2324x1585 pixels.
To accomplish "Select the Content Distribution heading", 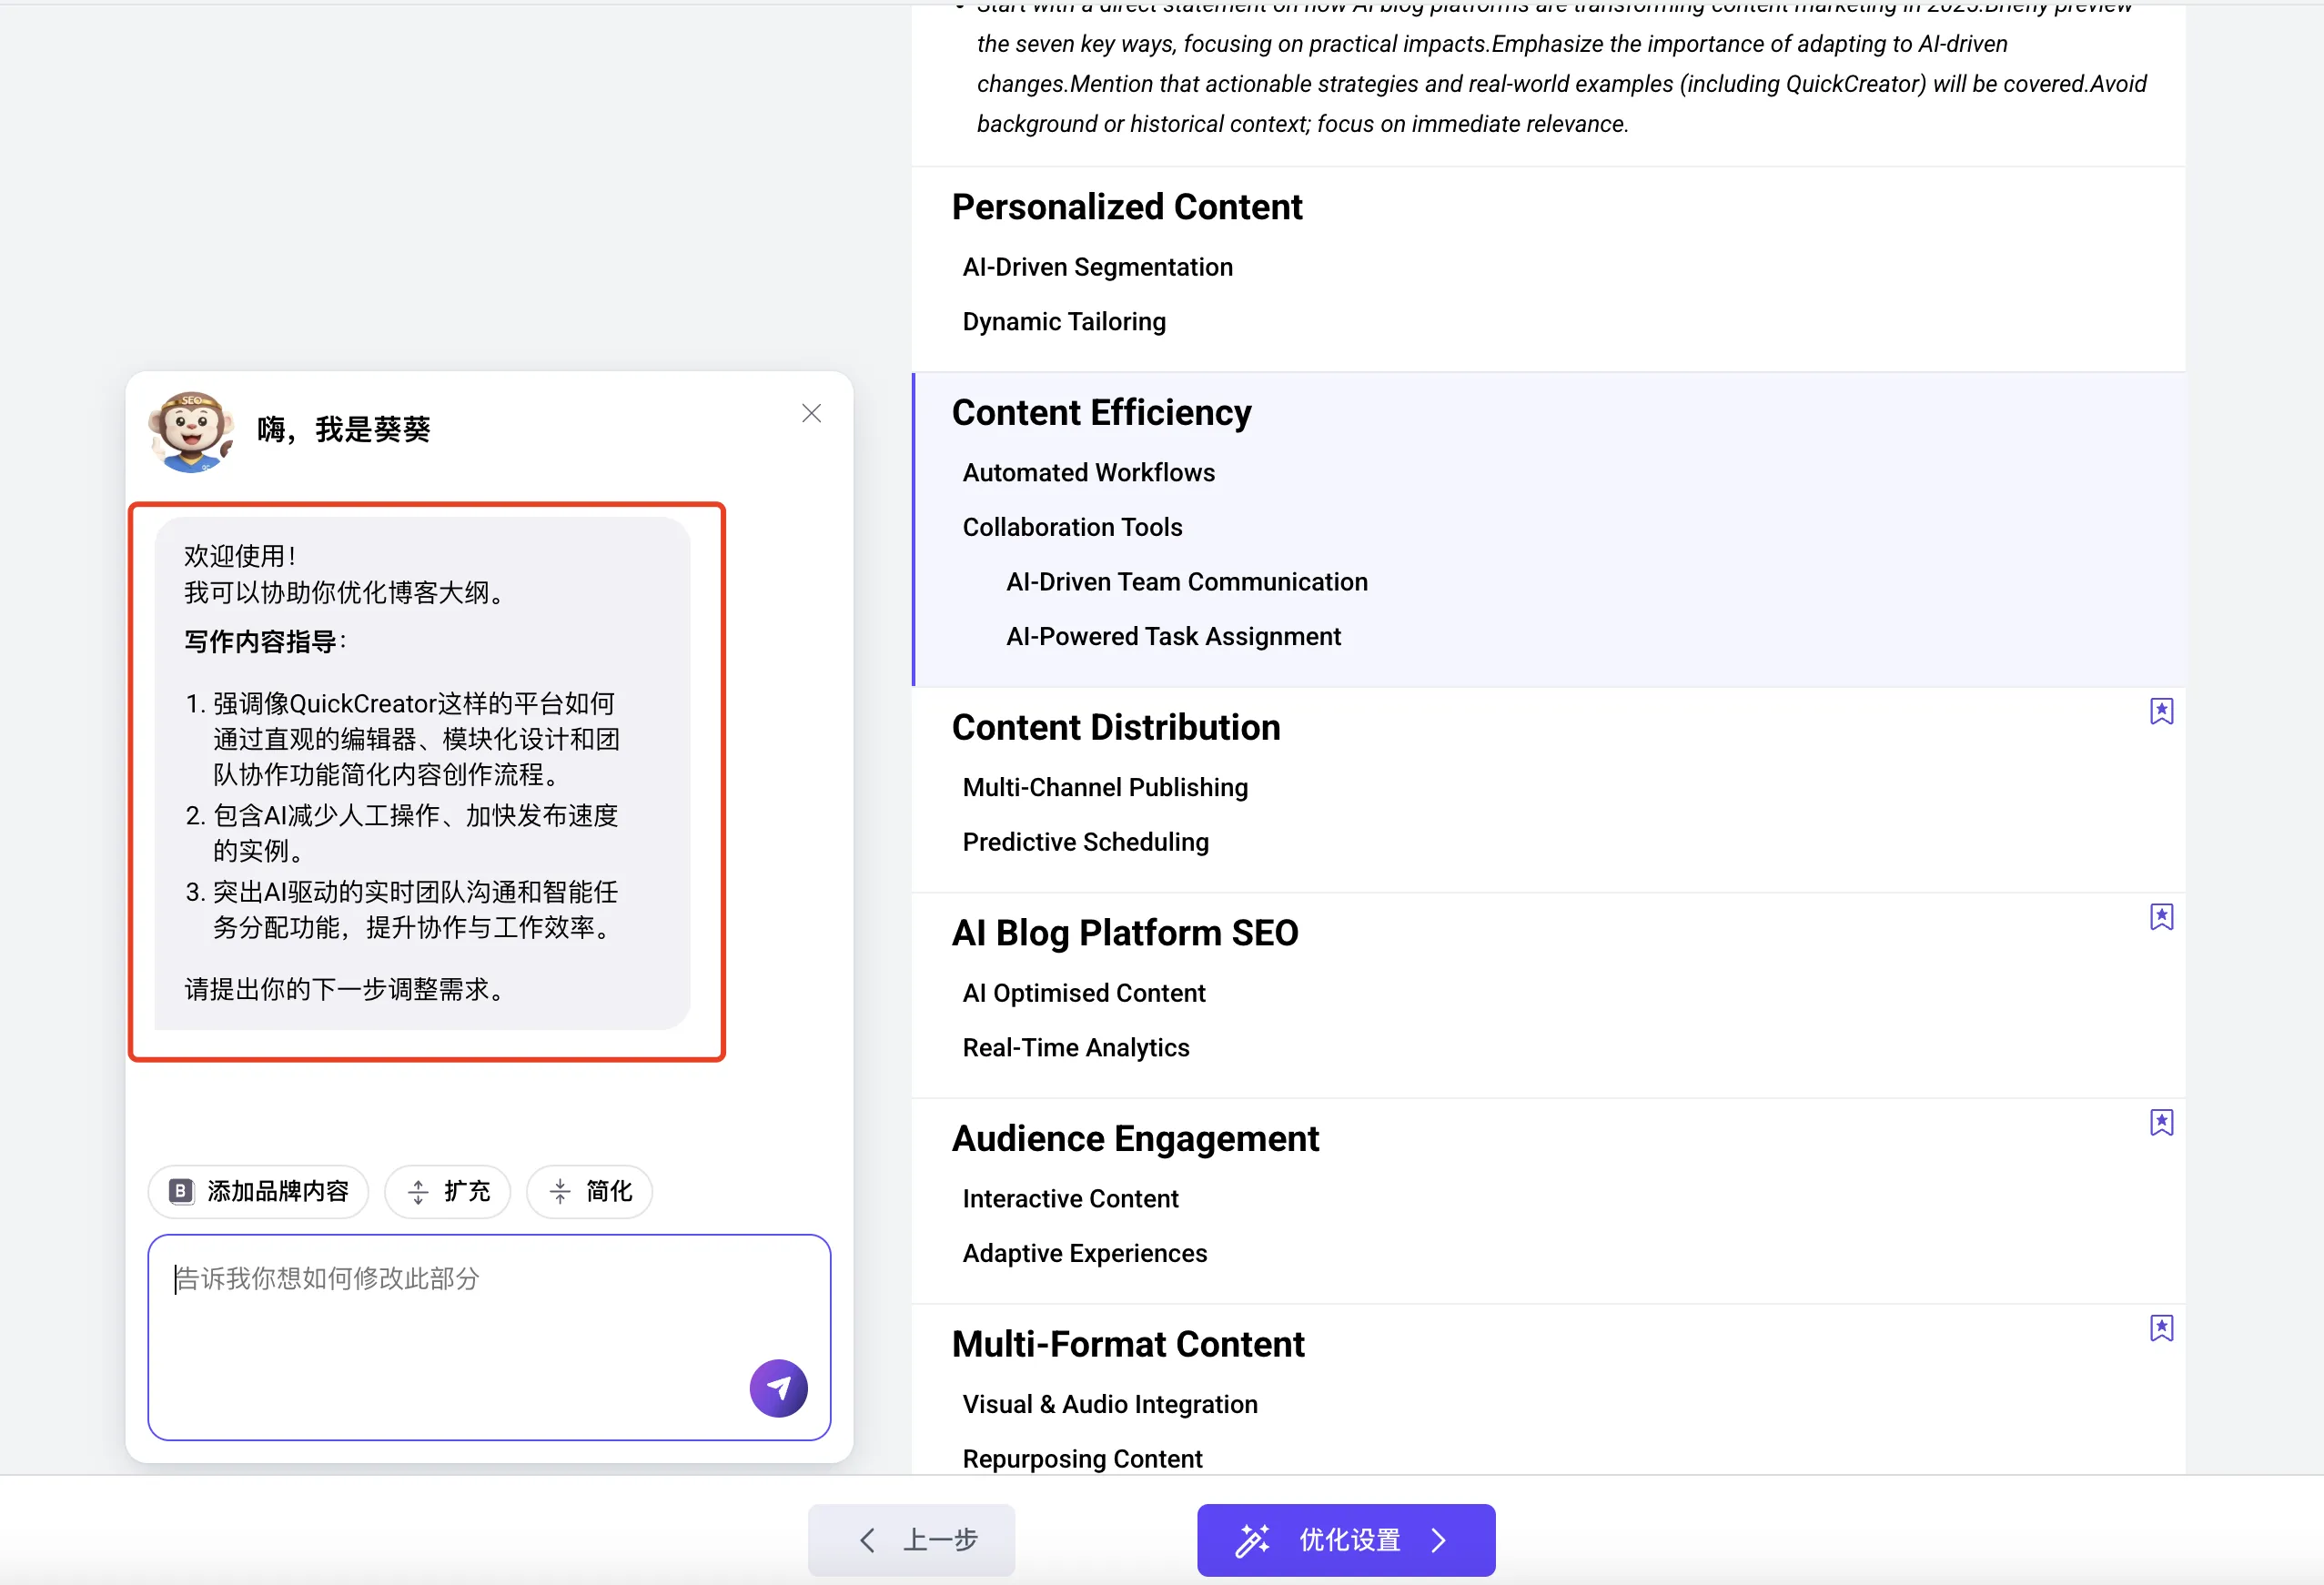I will [1116, 727].
